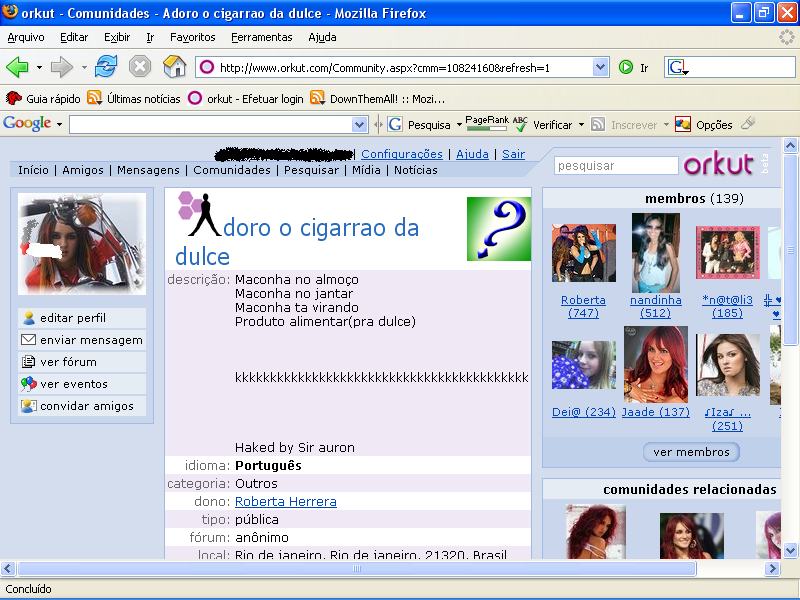Image resolution: width=800 pixels, height=600 pixels.
Task: Click the Verificar spell check button
Action: [542, 124]
